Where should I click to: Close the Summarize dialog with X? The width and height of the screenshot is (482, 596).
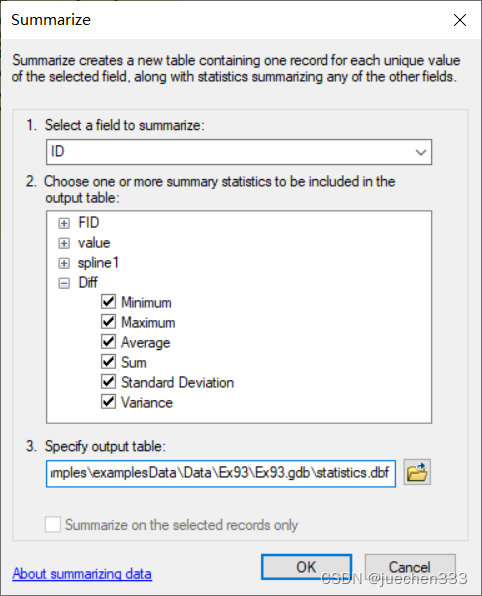[x=460, y=20]
